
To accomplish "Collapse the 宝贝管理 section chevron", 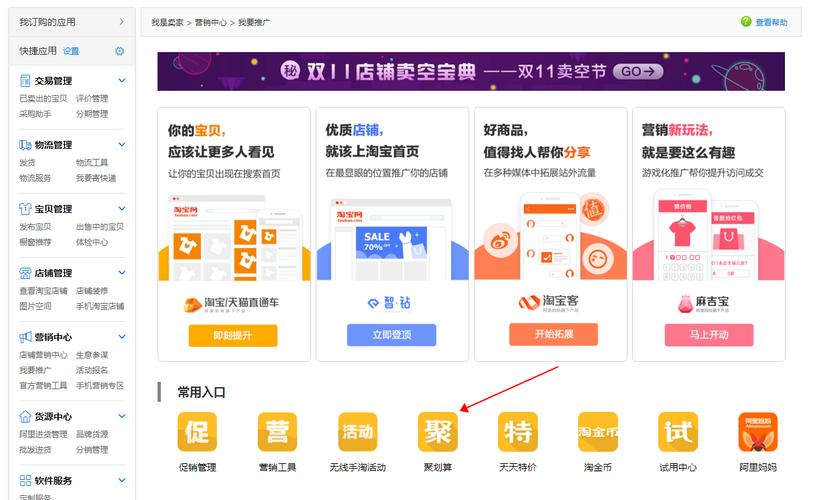I will pos(122,208).
